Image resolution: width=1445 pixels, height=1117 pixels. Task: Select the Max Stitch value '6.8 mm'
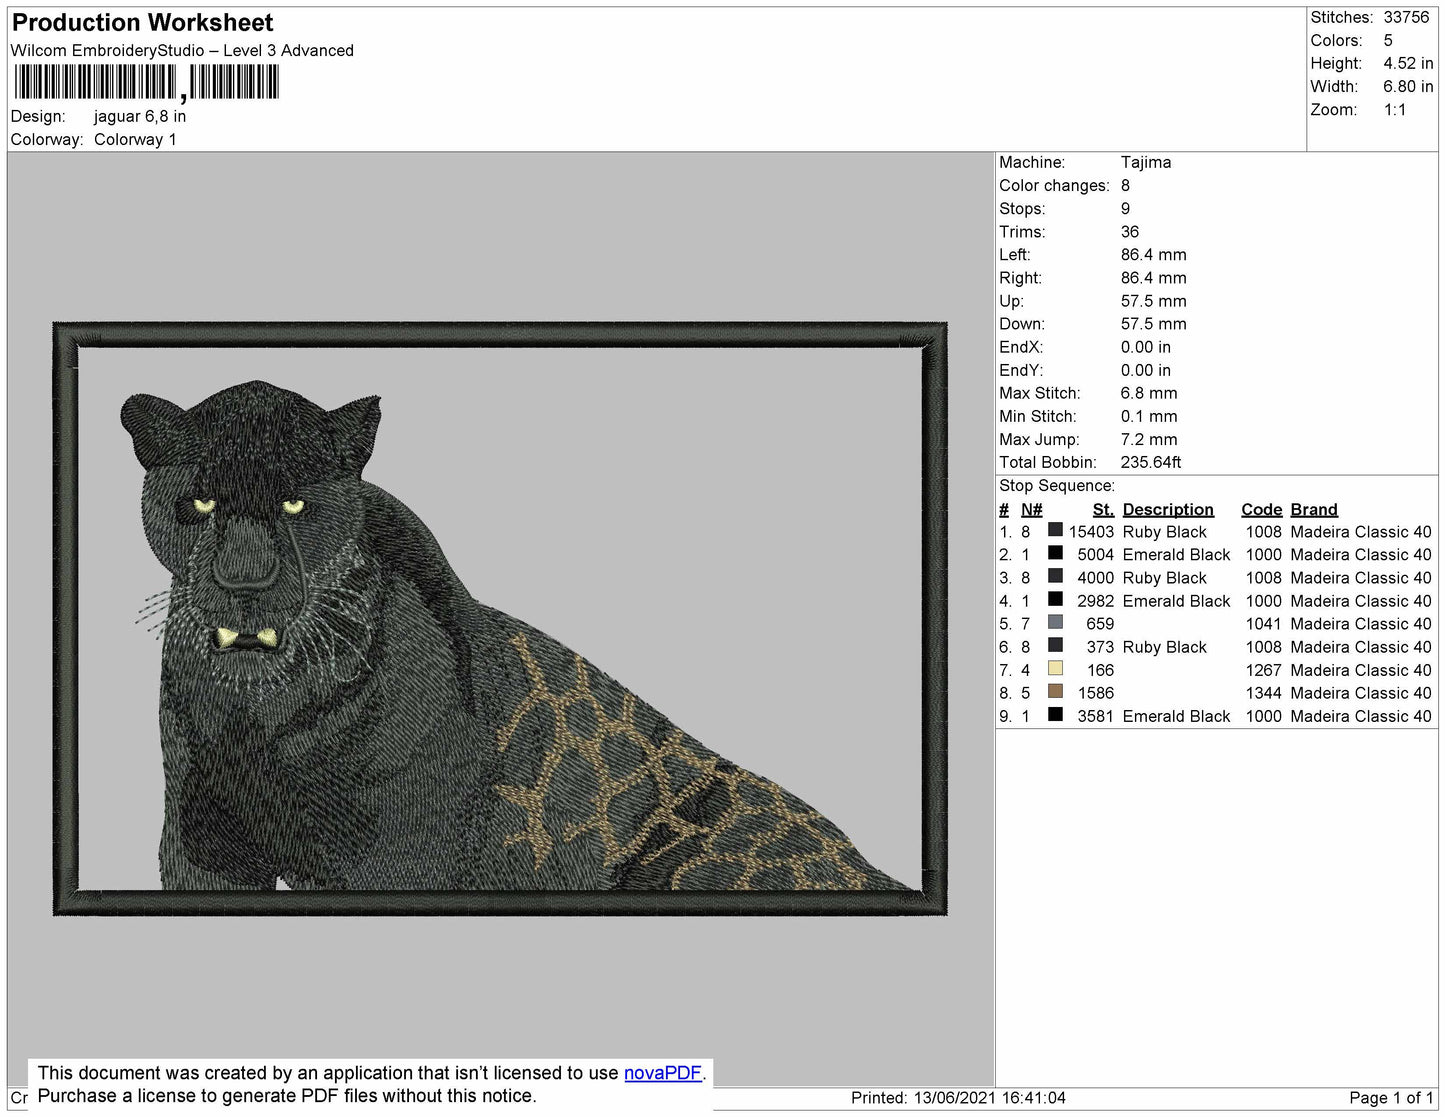pyautogui.click(x=1149, y=393)
